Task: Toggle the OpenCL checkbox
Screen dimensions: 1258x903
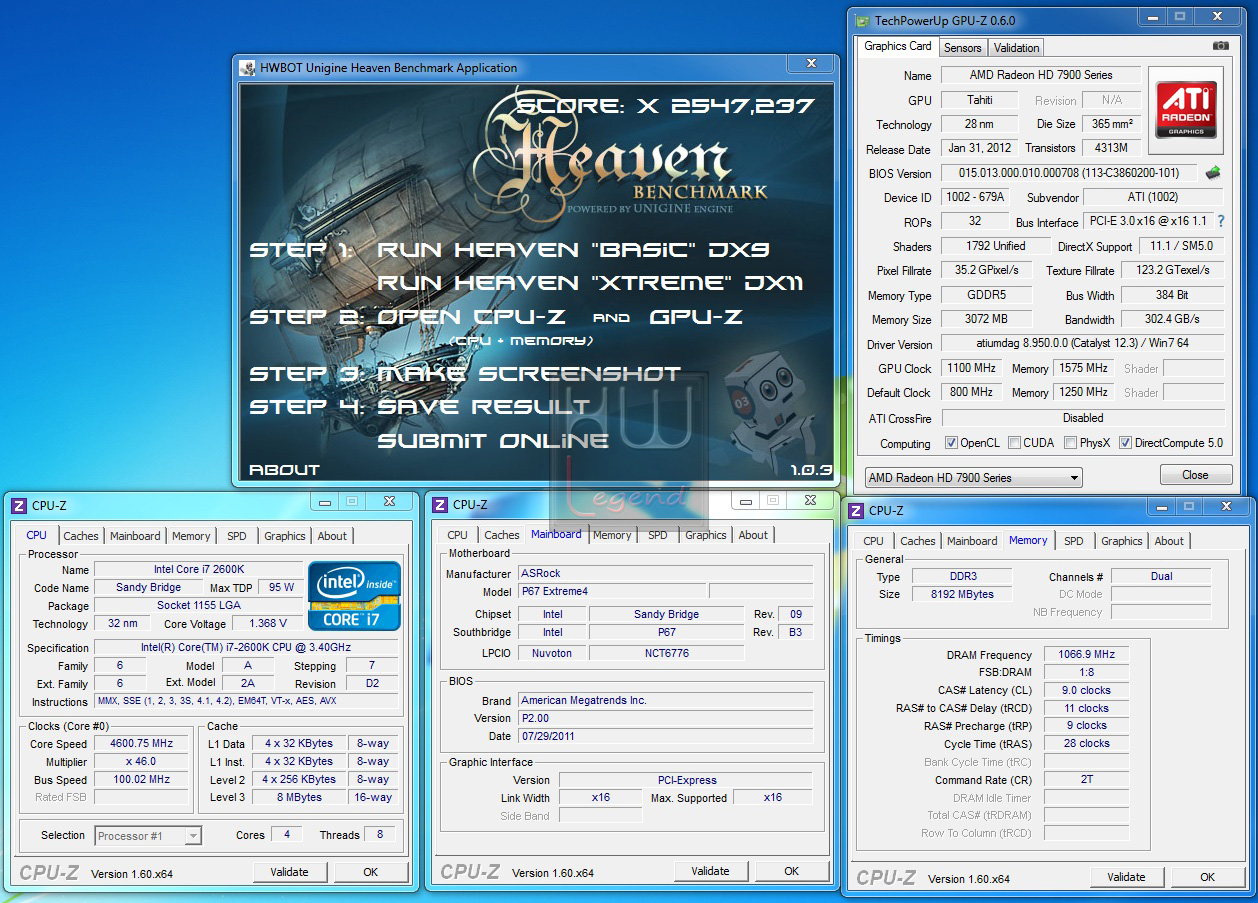Action: click(951, 443)
